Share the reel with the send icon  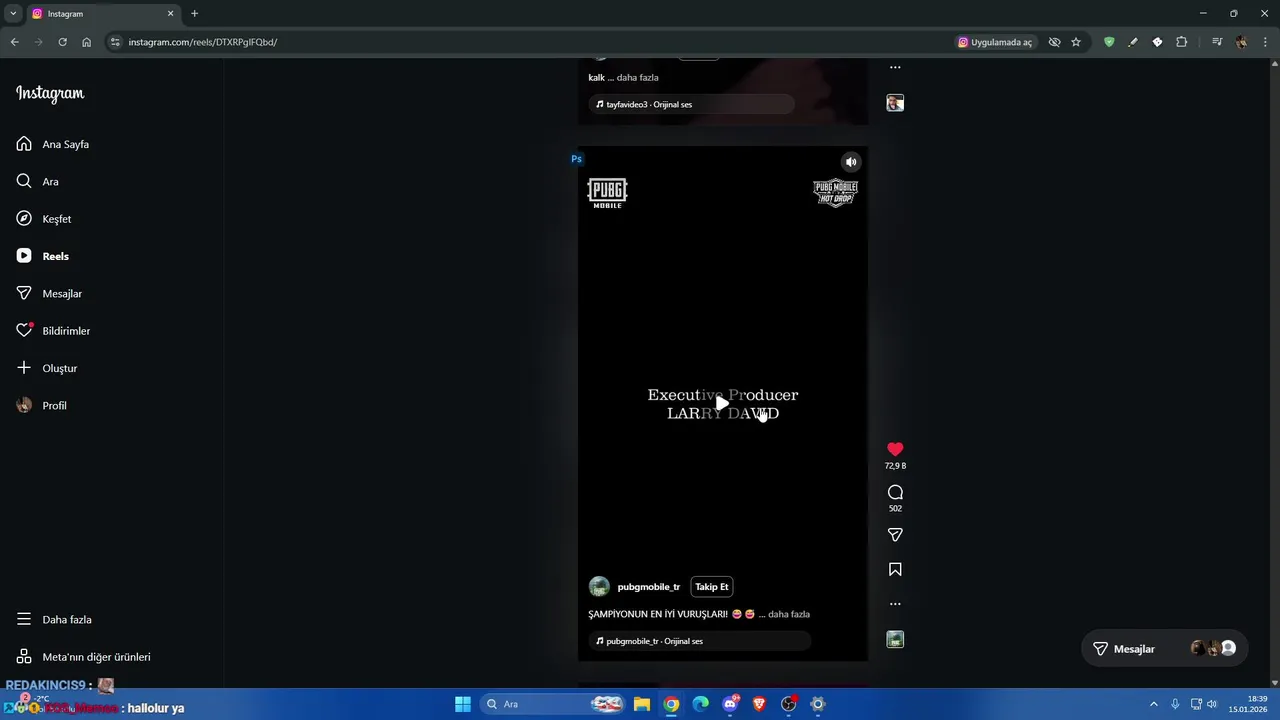[895, 535]
